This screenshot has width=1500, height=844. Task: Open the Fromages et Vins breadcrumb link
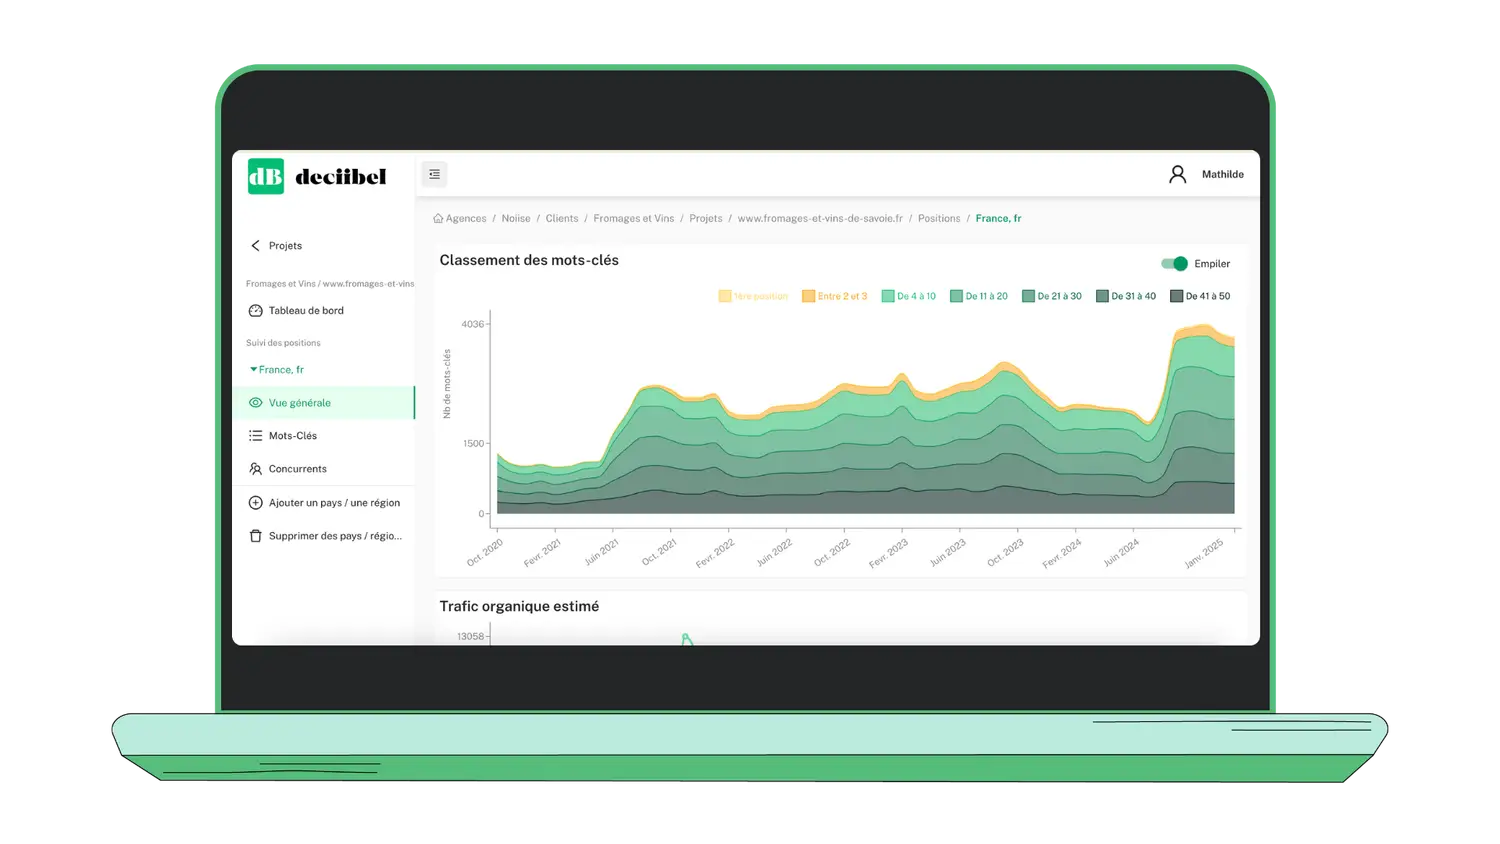tap(633, 218)
